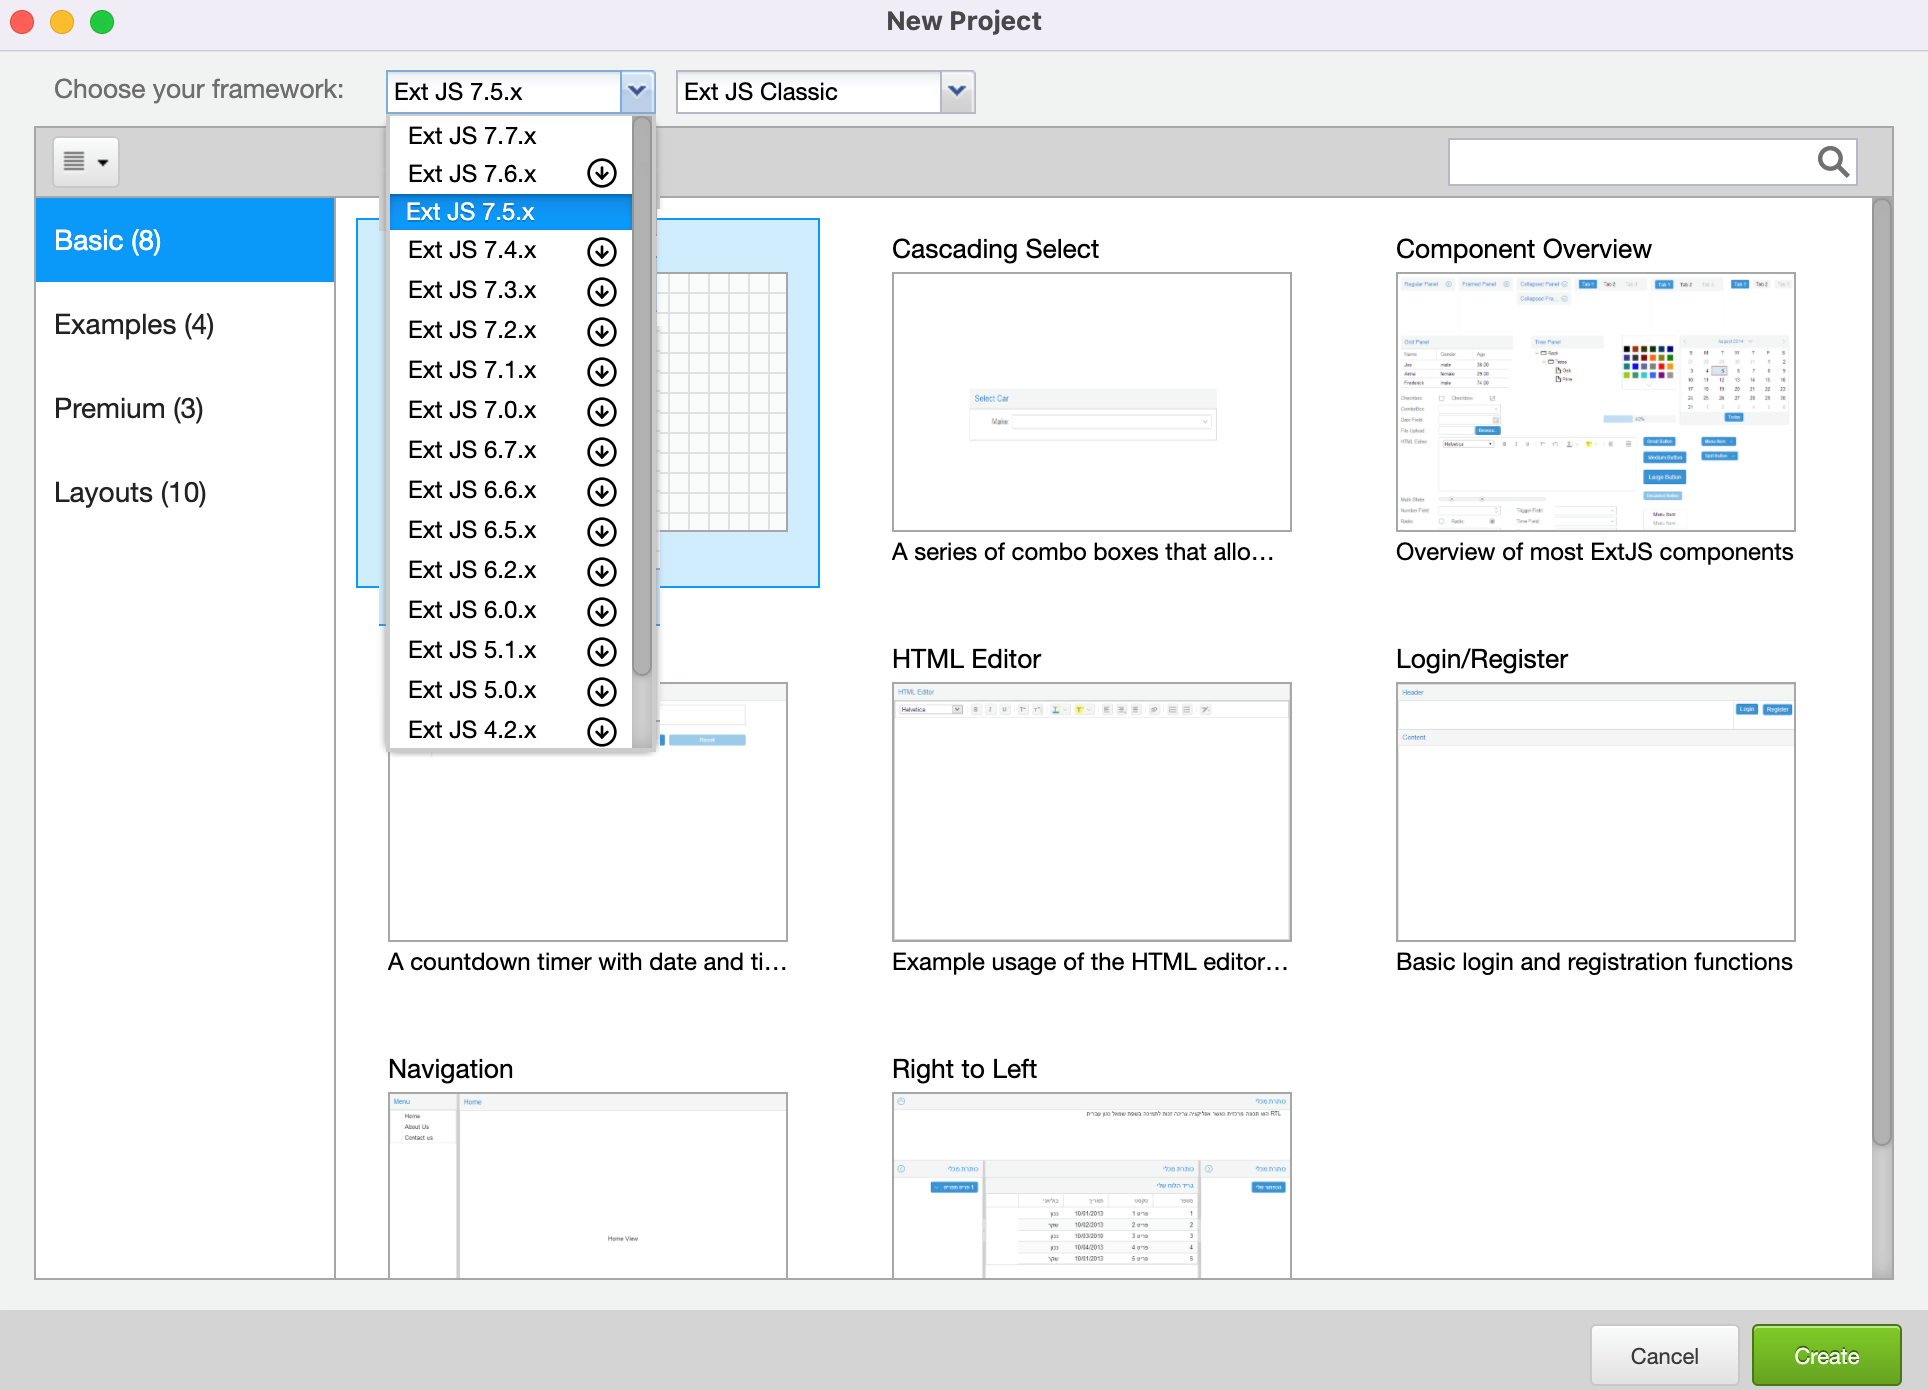Click the Cancel button

[1664, 1355]
